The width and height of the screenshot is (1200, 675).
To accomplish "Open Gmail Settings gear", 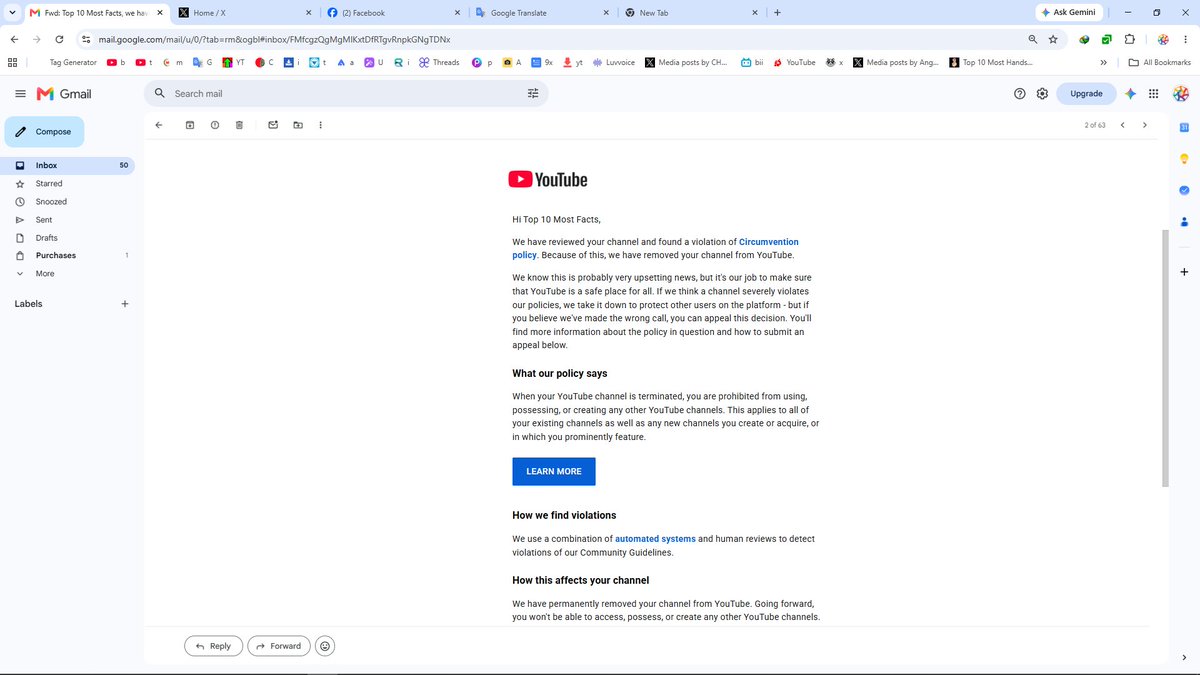I will pyautogui.click(x=1042, y=93).
